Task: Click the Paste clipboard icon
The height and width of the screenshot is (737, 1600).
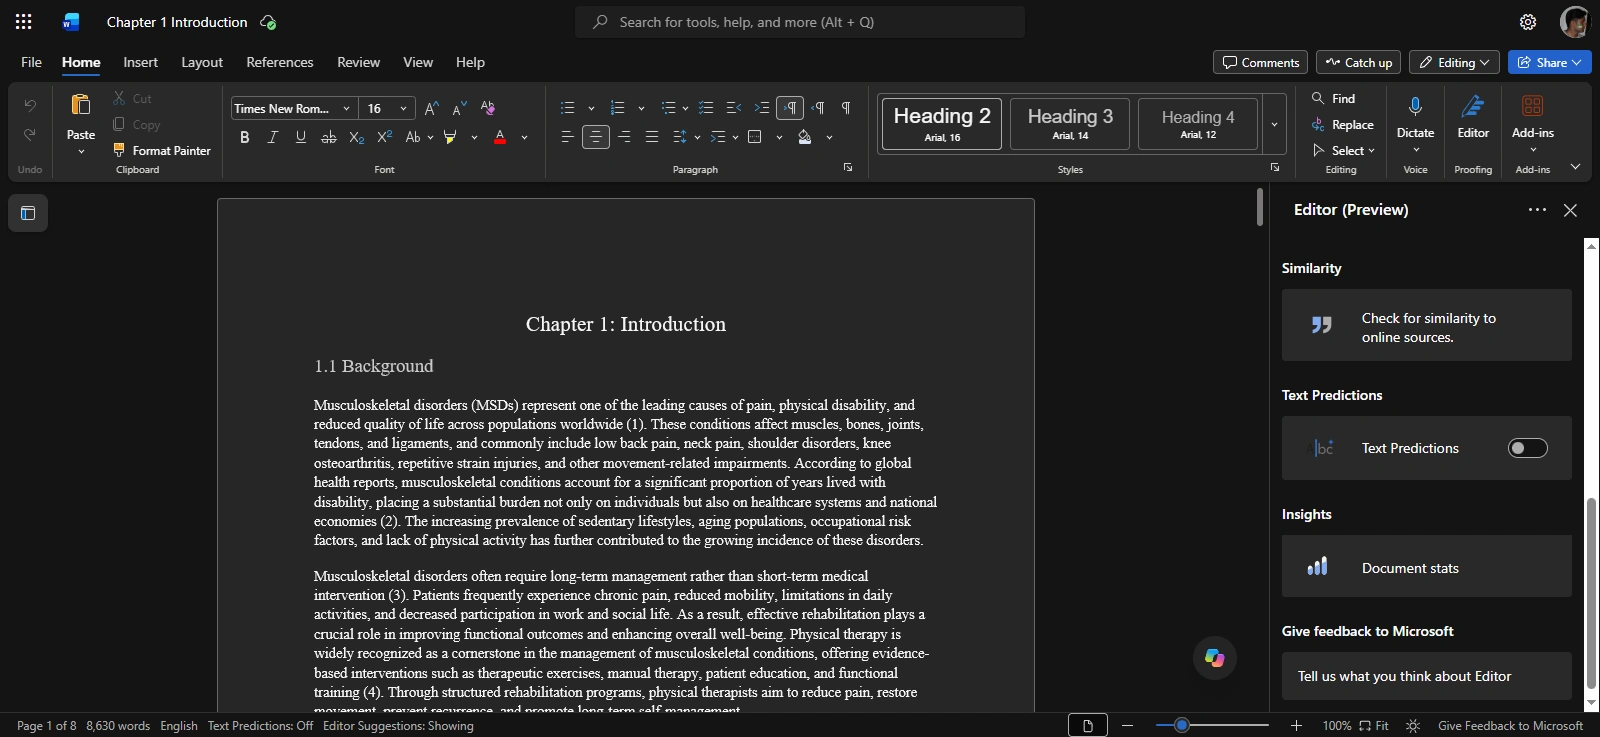Action: (x=81, y=105)
